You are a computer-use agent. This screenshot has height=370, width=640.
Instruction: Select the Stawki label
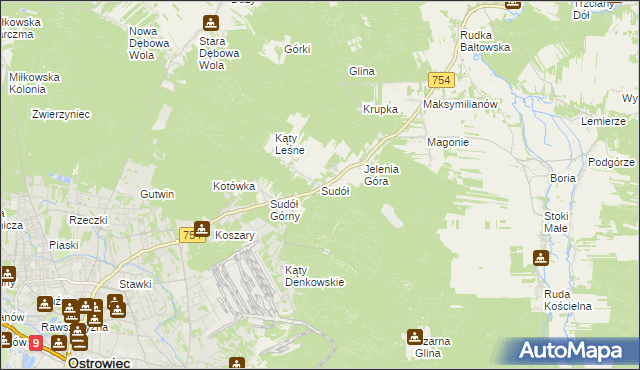[x=135, y=284]
